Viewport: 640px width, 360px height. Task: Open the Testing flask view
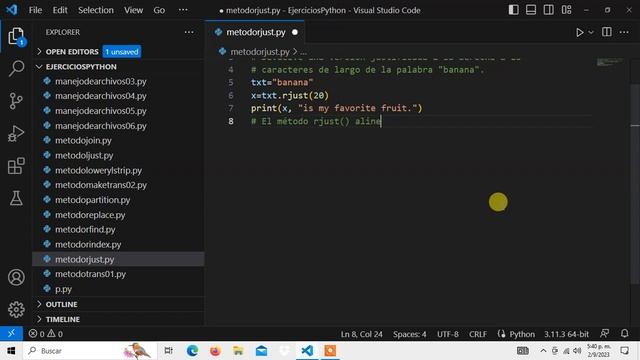(x=16, y=198)
